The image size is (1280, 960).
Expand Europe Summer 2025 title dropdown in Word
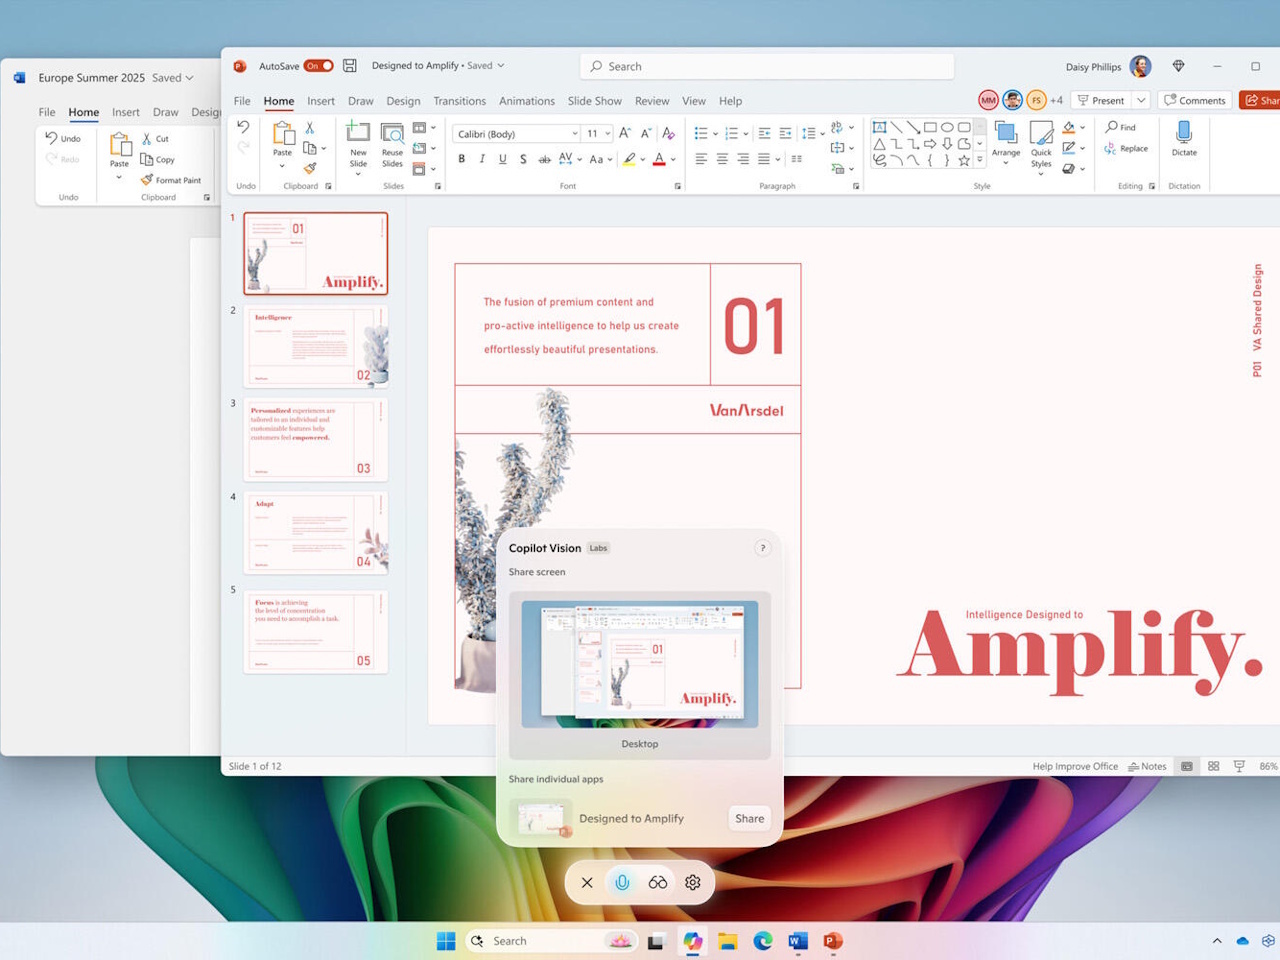(189, 78)
